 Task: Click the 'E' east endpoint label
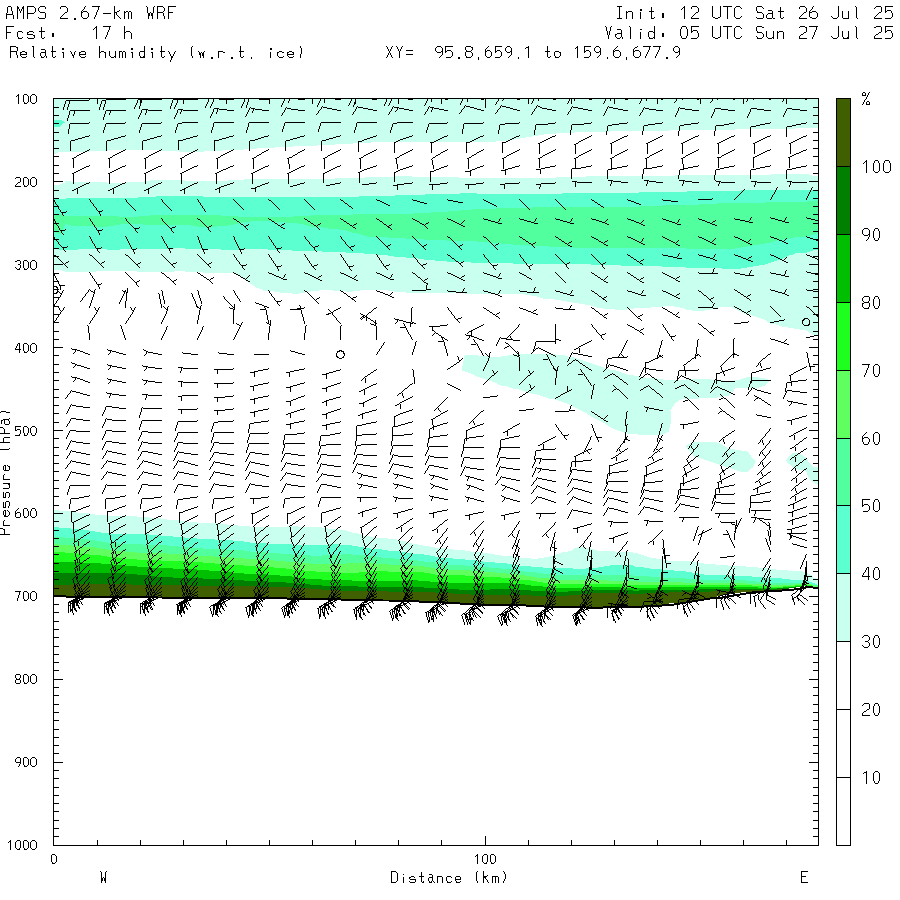804,878
